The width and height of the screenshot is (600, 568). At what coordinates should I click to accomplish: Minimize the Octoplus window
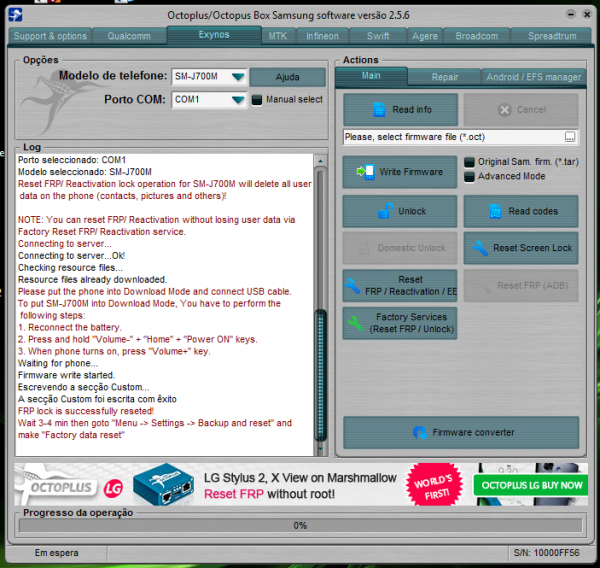[x=571, y=15]
